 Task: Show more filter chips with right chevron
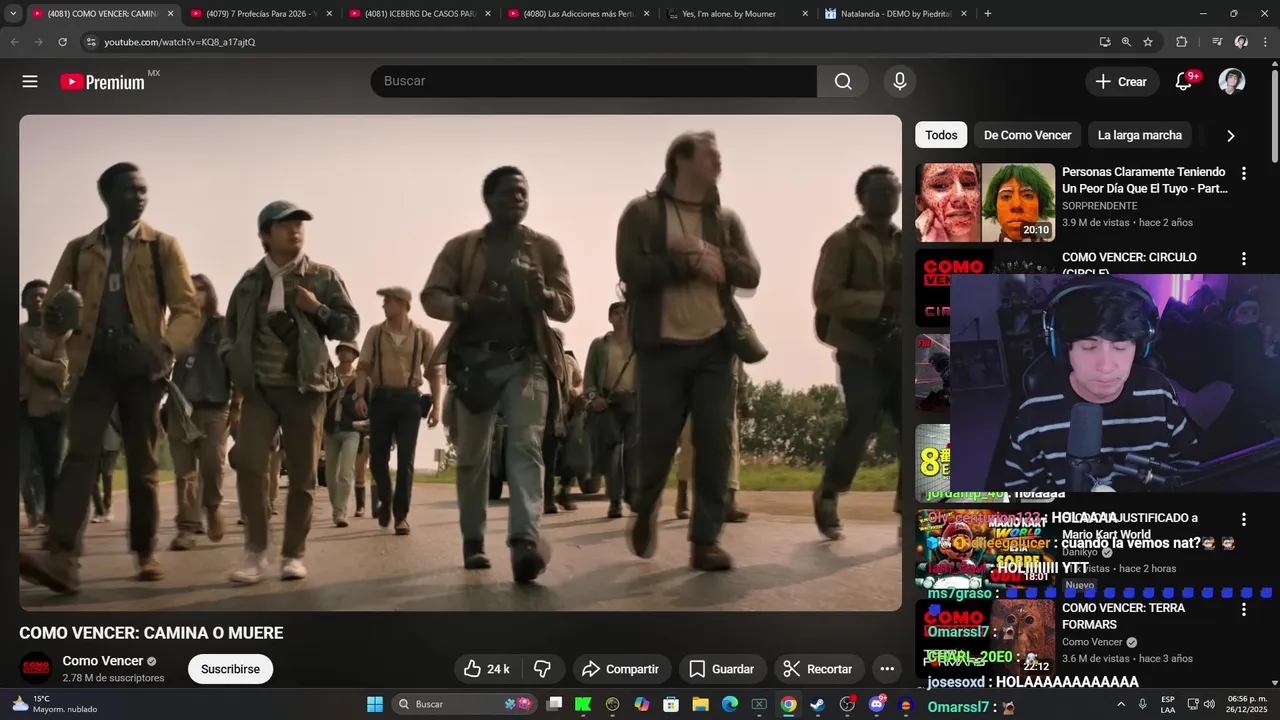(1230, 135)
